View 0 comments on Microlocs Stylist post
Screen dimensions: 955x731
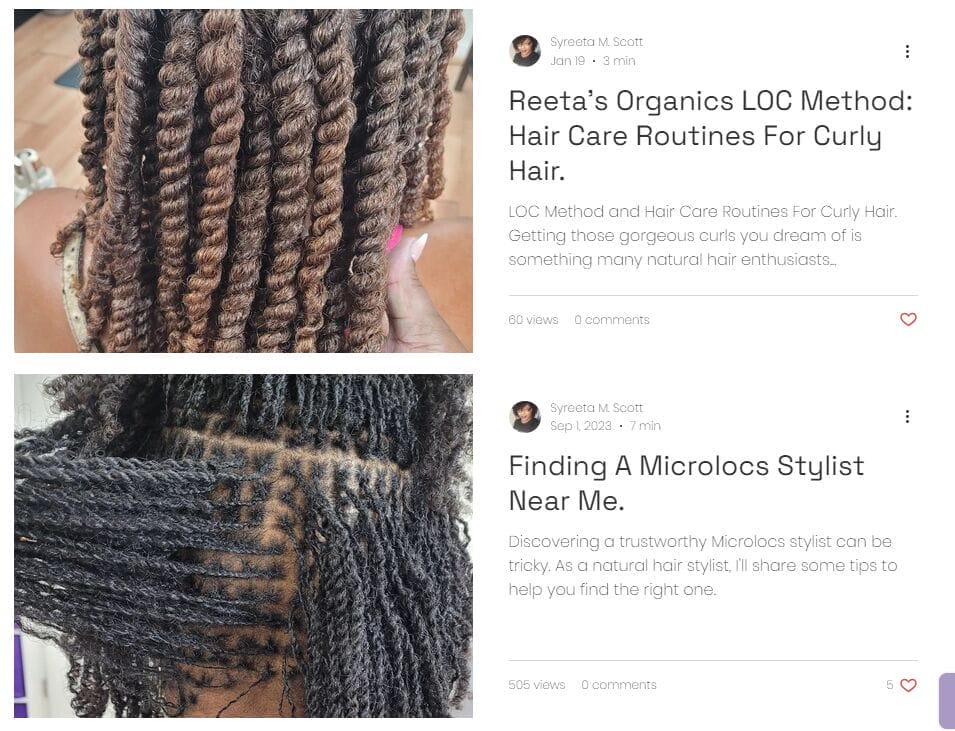(619, 685)
